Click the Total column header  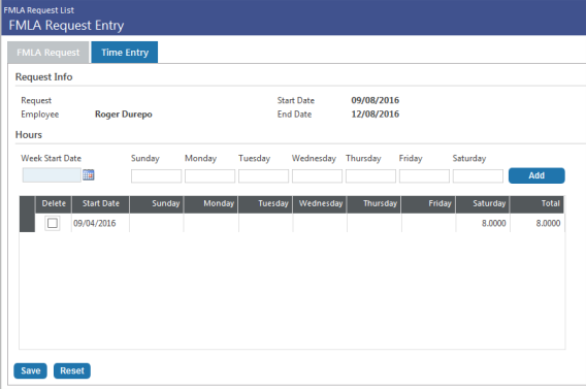[537, 204]
